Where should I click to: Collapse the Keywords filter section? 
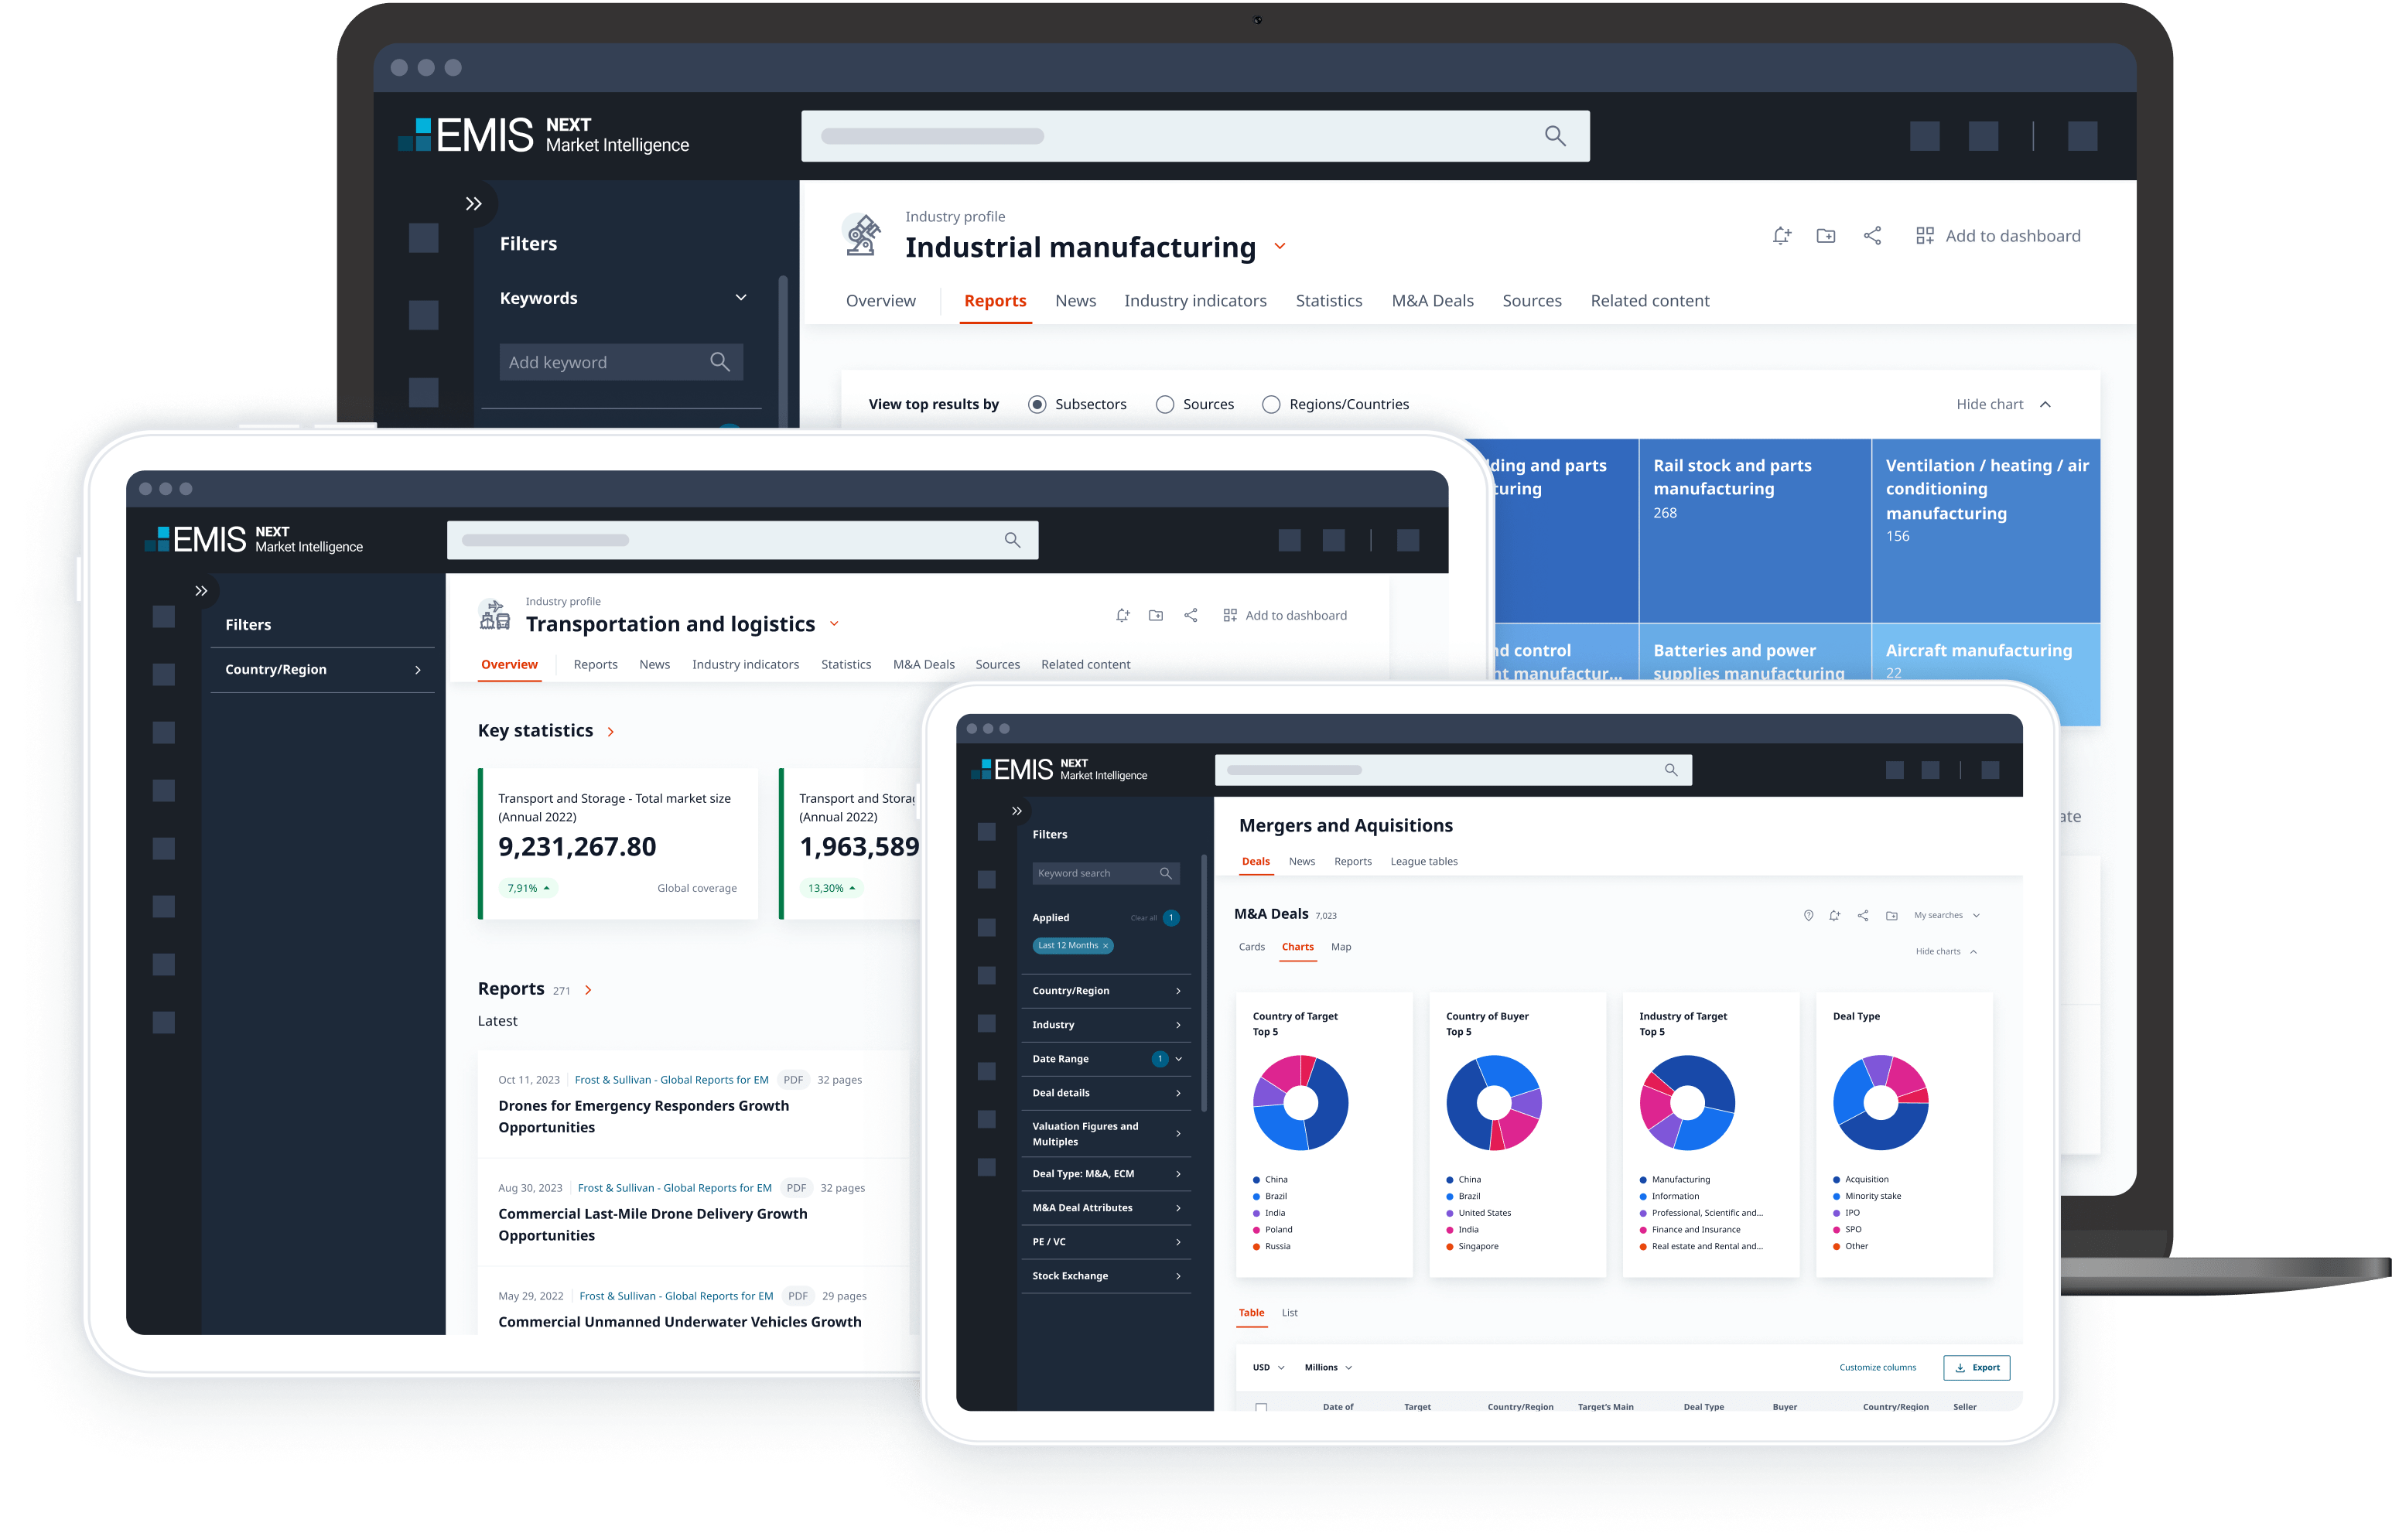(x=741, y=298)
